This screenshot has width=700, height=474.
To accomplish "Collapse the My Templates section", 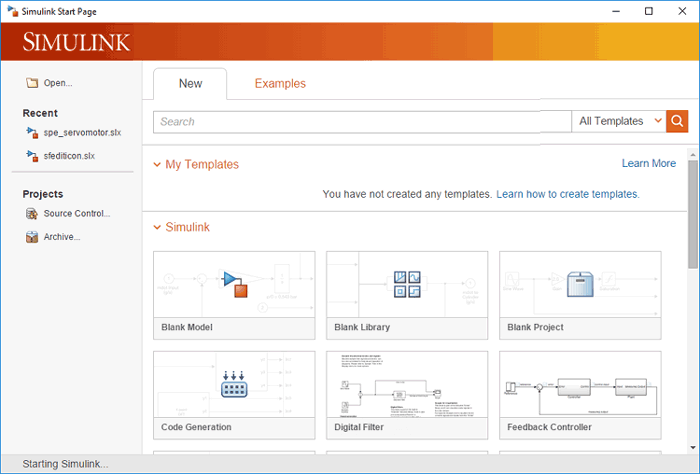I will [x=157, y=165].
